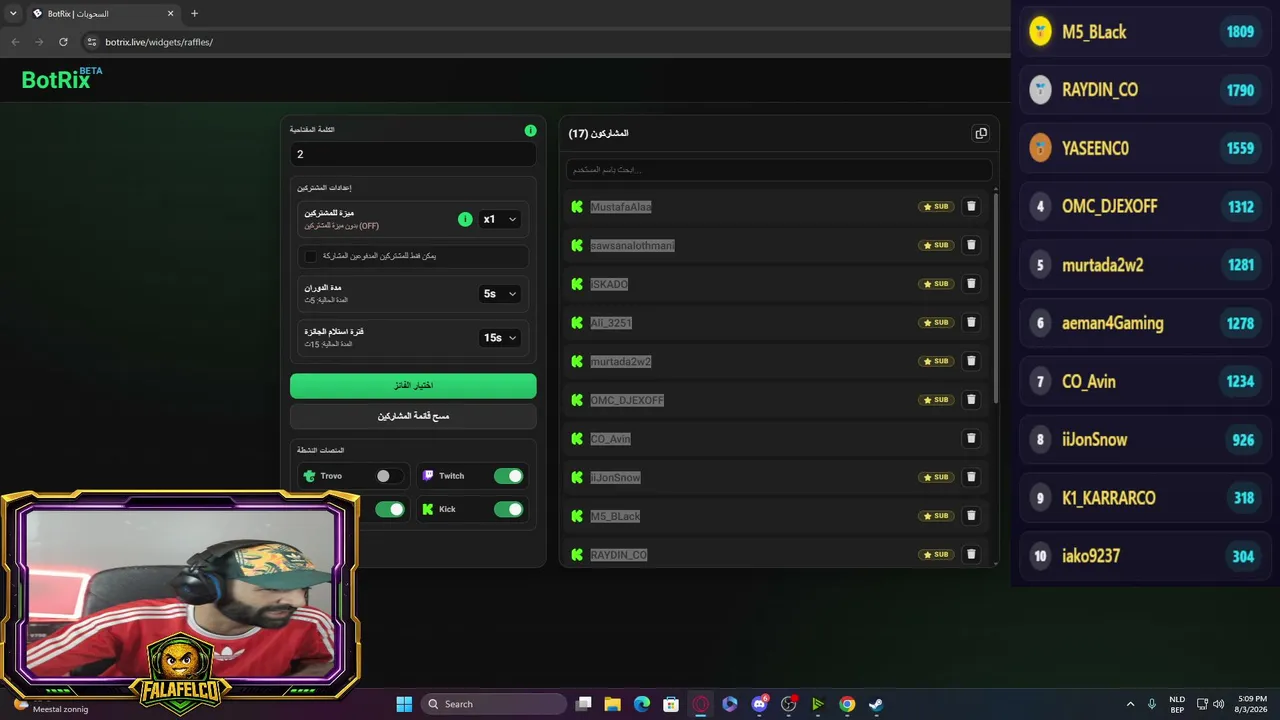The height and width of the screenshot is (720, 1280).
Task: Remove RAYDIN_CO with its trash icon
Action: 971,554
